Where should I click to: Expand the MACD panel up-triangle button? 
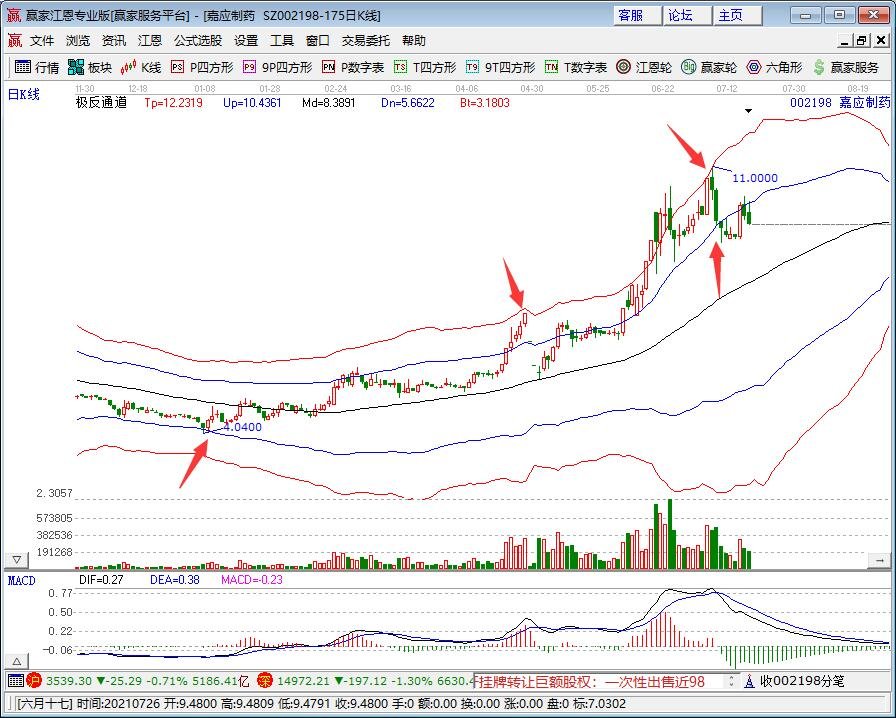click(17, 662)
